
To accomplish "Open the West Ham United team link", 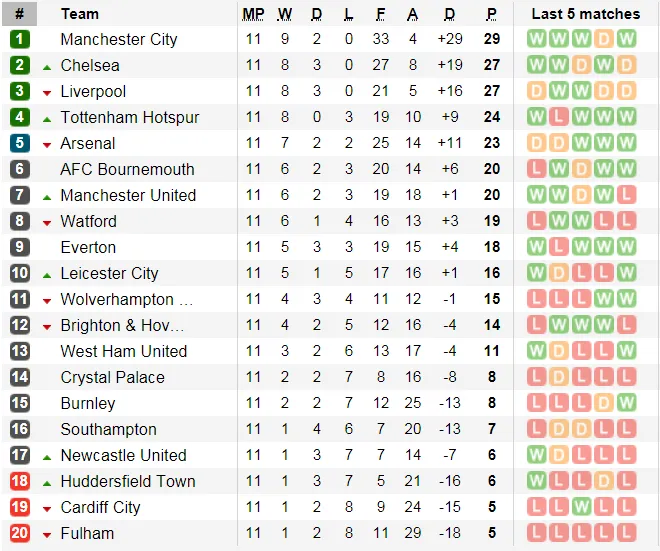I will [124, 351].
